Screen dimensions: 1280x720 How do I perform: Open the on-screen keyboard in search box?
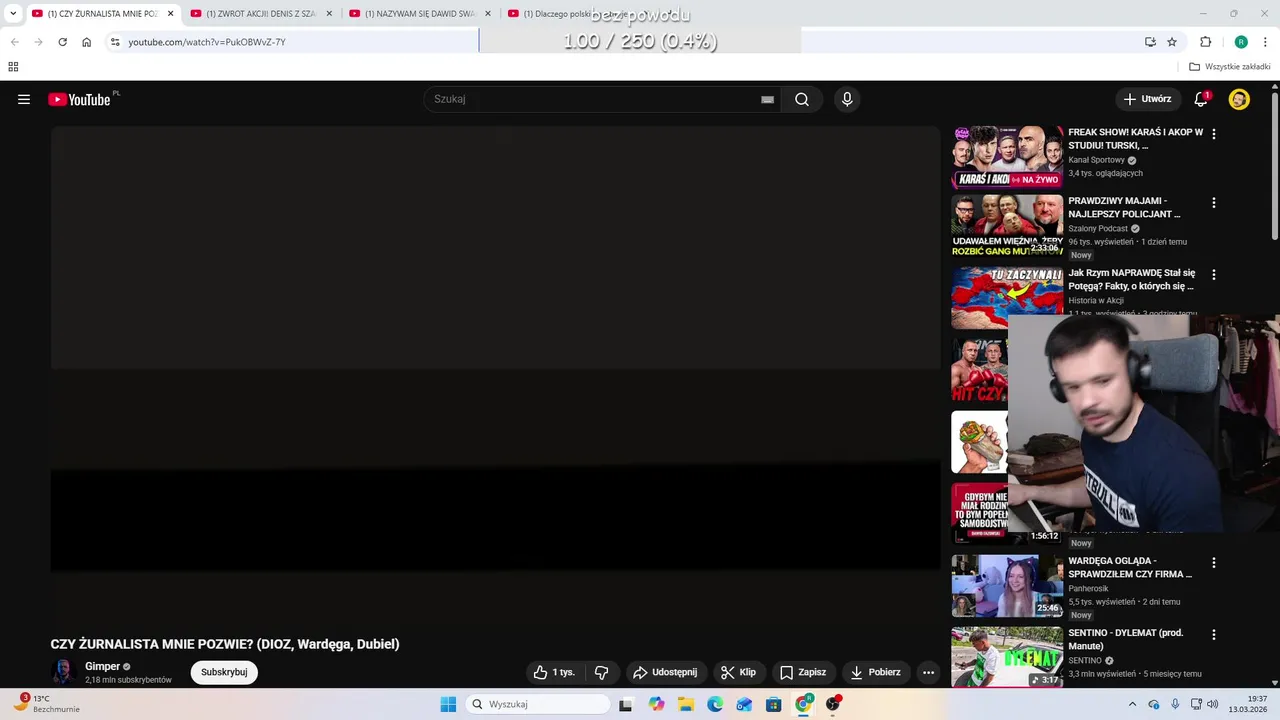[x=767, y=99]
